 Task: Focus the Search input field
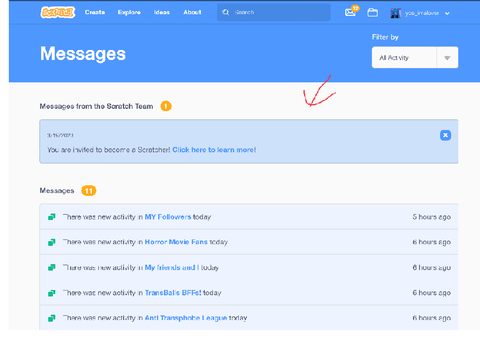click(280, 12)
